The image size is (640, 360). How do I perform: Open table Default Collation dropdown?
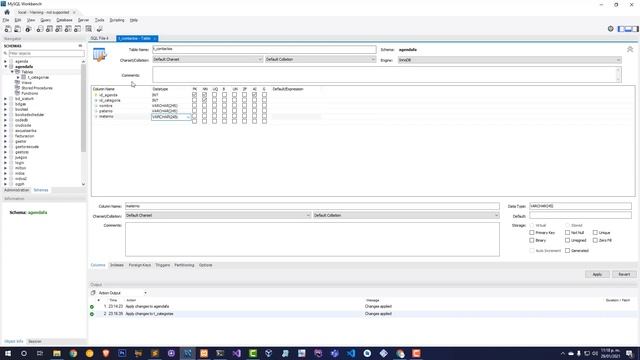320,60
